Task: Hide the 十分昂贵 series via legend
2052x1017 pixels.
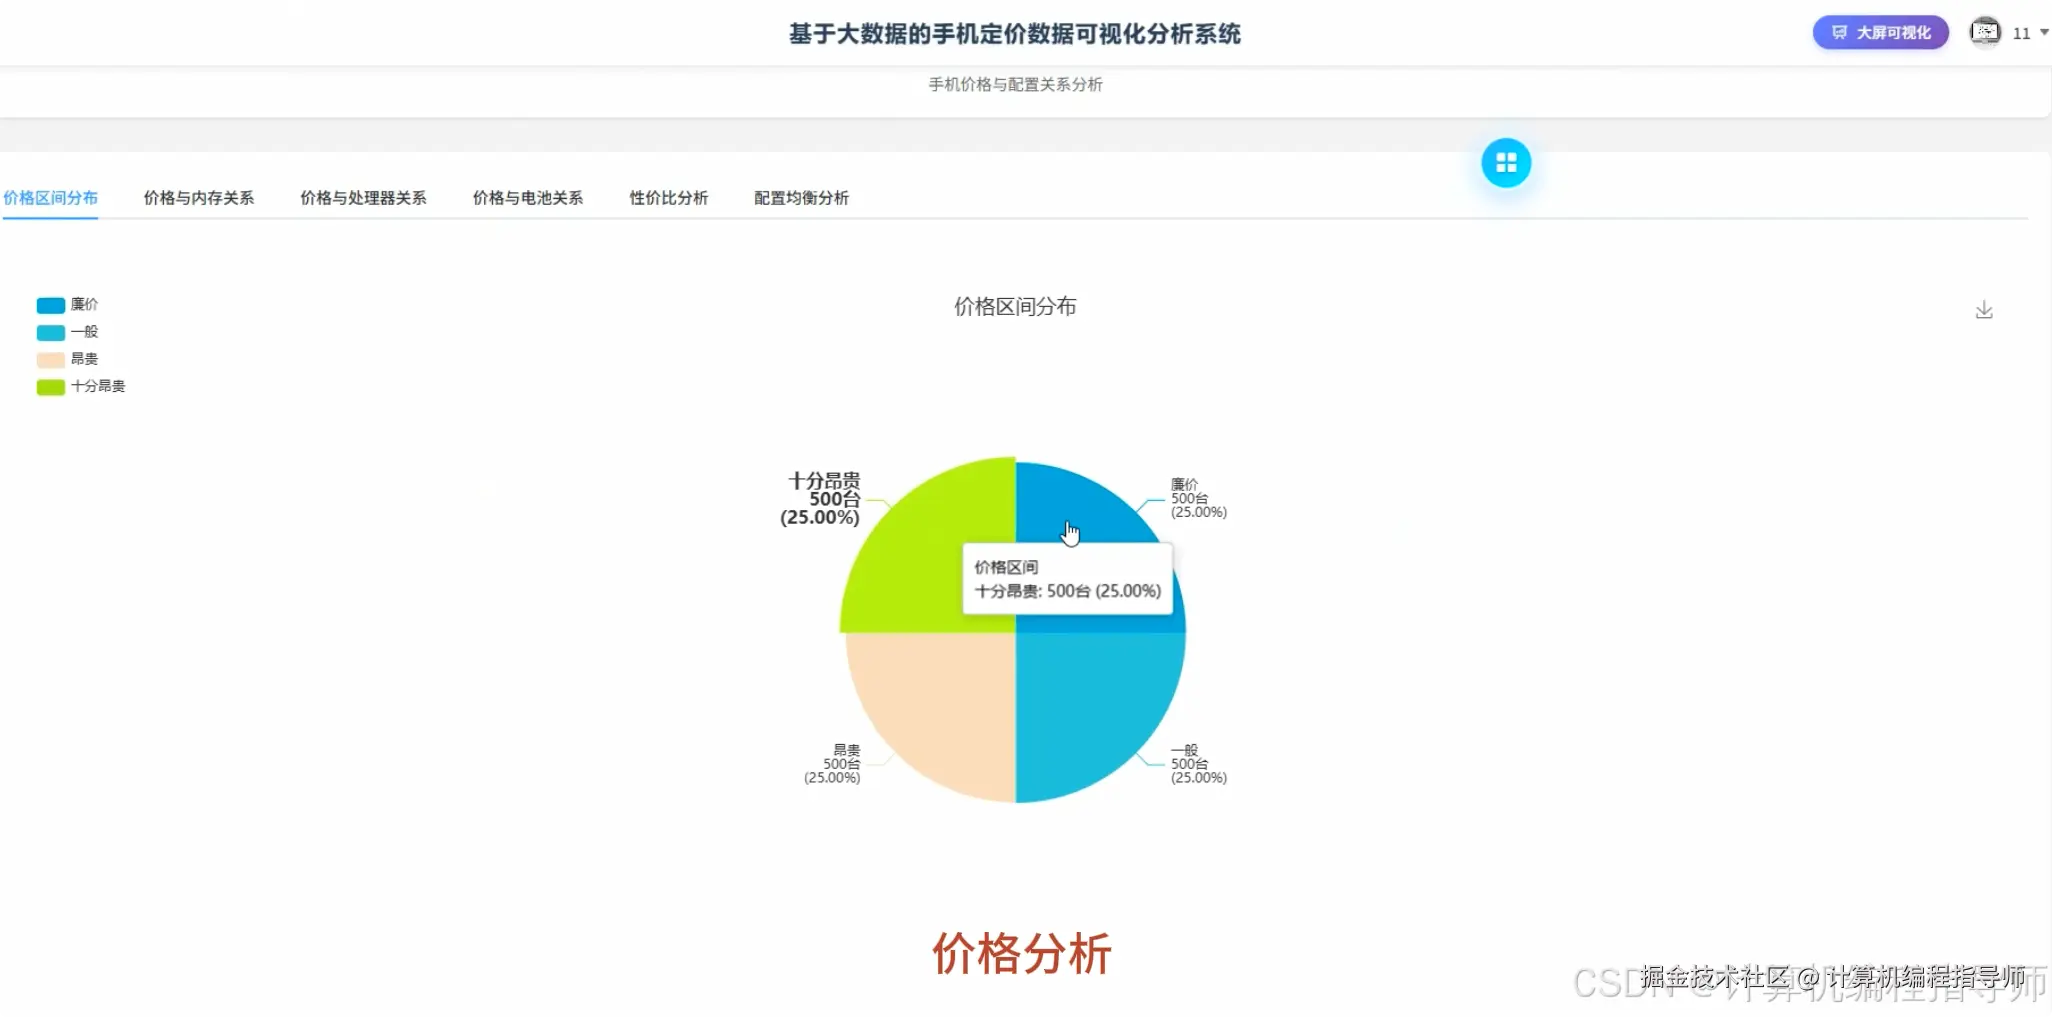Action: pyautogui.click(x=80, y=386)
